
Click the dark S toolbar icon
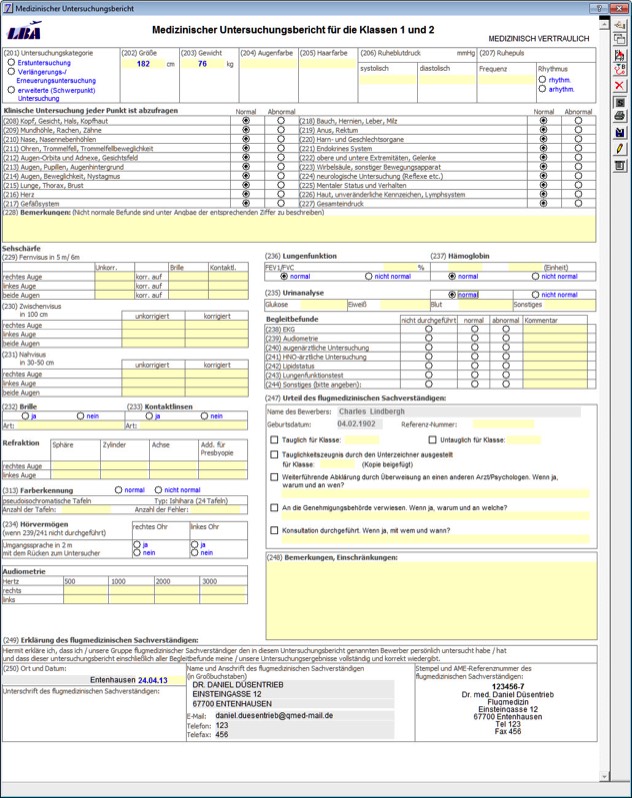pos(619,102)
